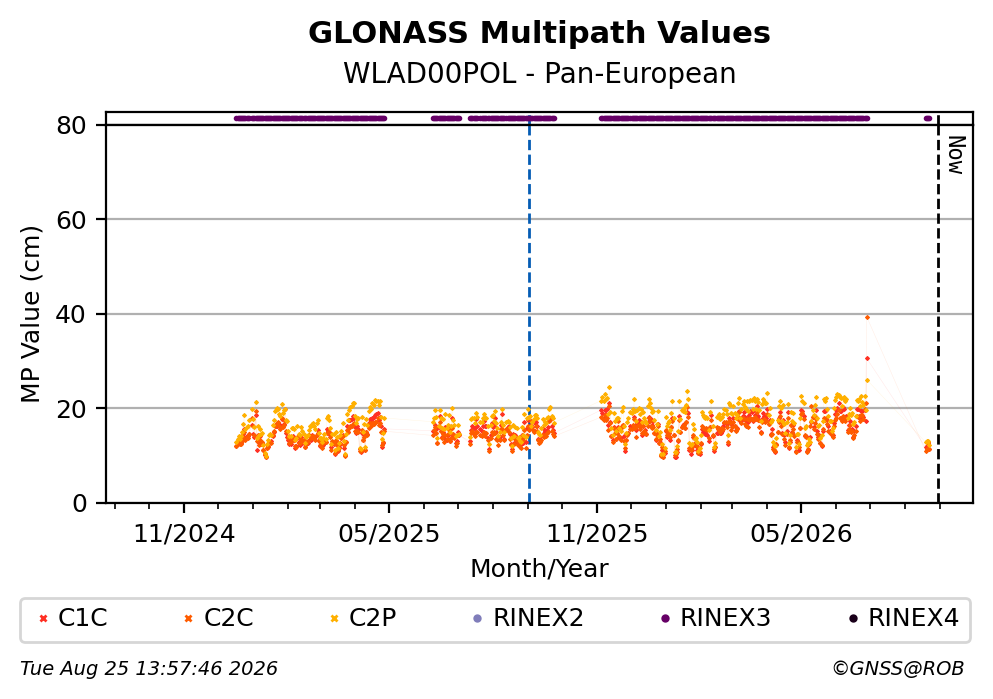The width and height of the screenshot is (993, 699).
Task: Select the RINEX3 legend label
Action: pyautogui.click(x=725, y=617)
